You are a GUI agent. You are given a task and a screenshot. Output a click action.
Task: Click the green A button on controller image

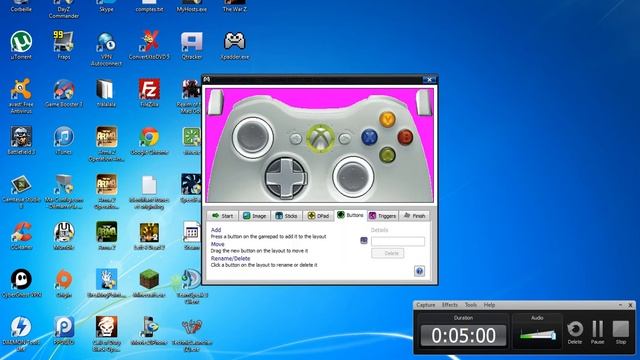[387, 155]
